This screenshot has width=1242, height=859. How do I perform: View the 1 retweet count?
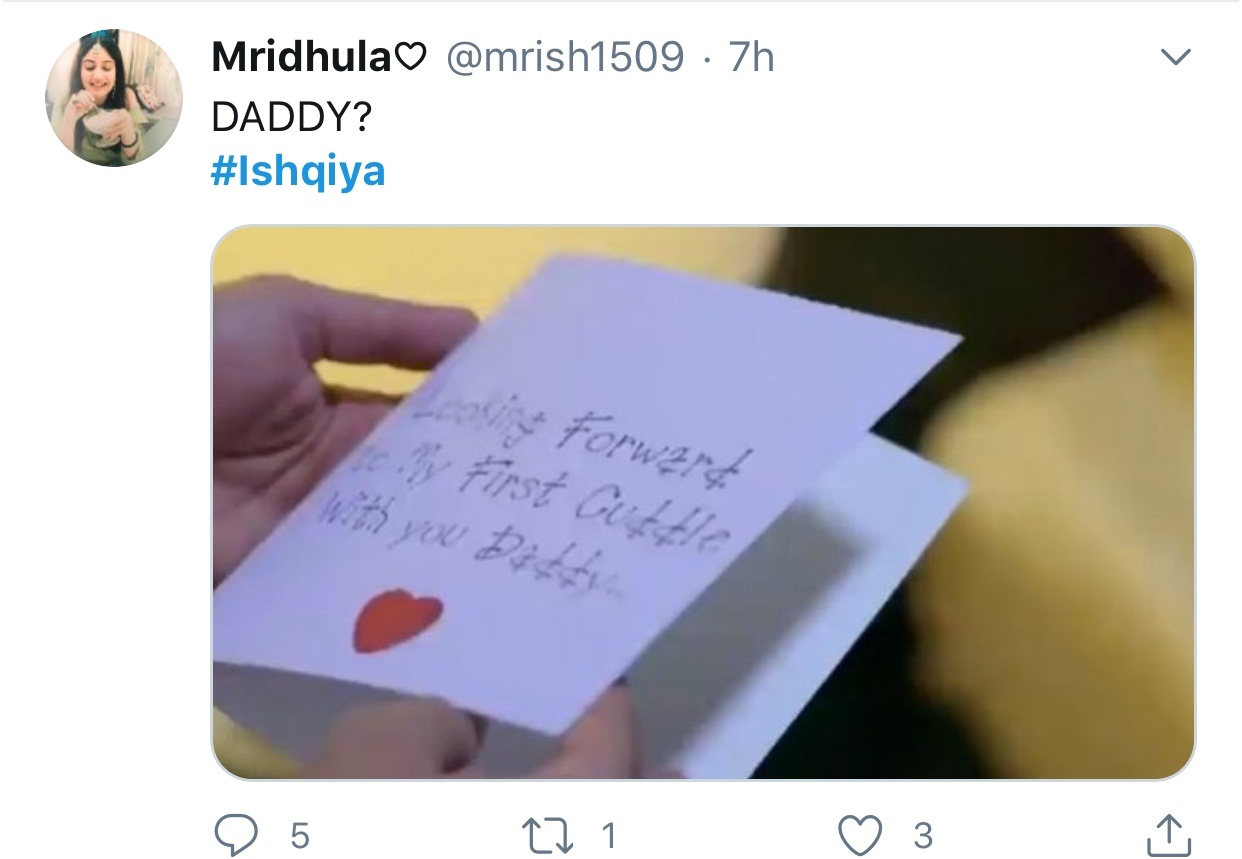[608, 834]
